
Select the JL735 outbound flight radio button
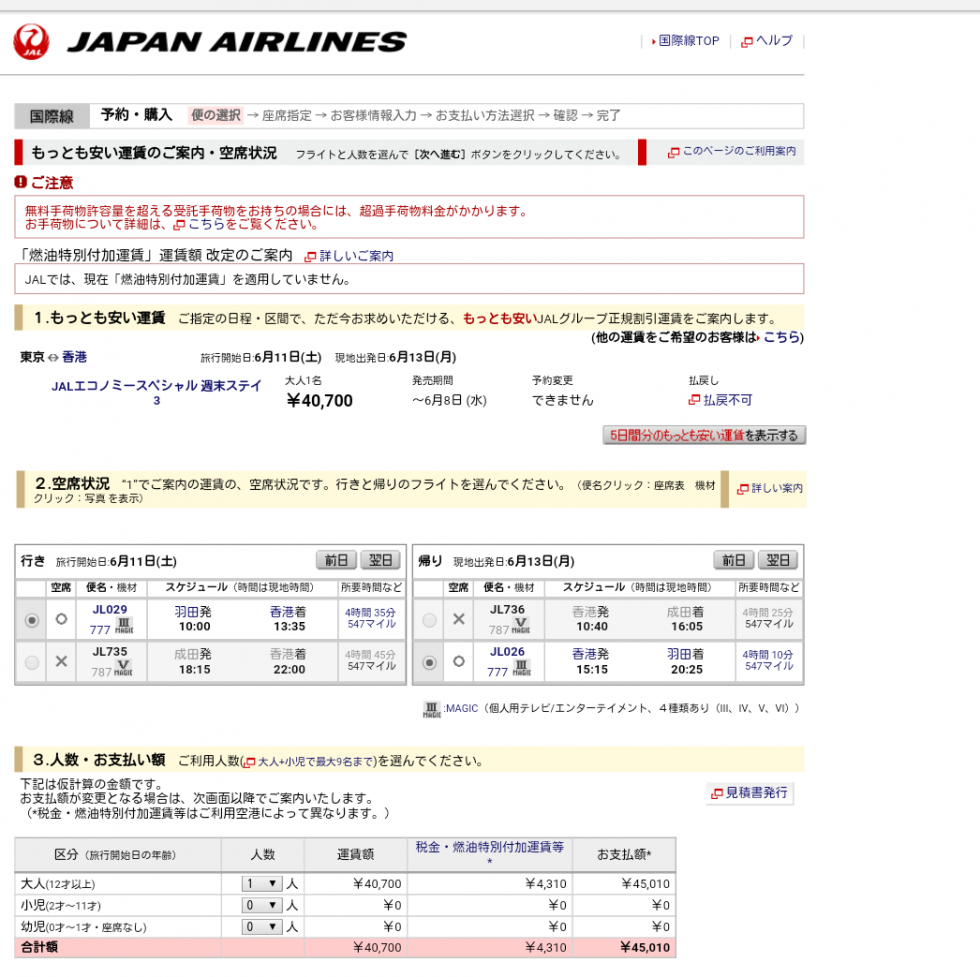tap(32, 662)
